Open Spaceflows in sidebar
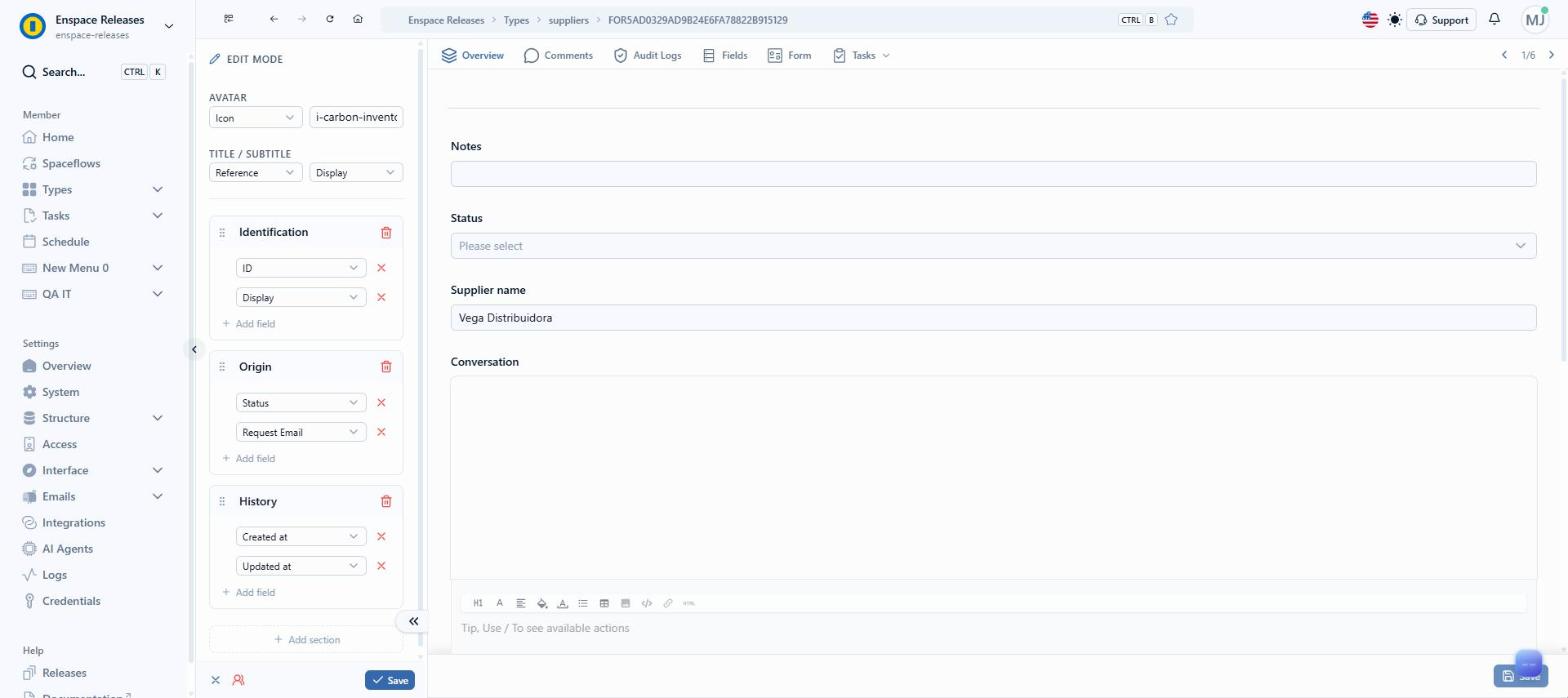This screenshot has height=698, width=1568. click(x=71, y=164)
